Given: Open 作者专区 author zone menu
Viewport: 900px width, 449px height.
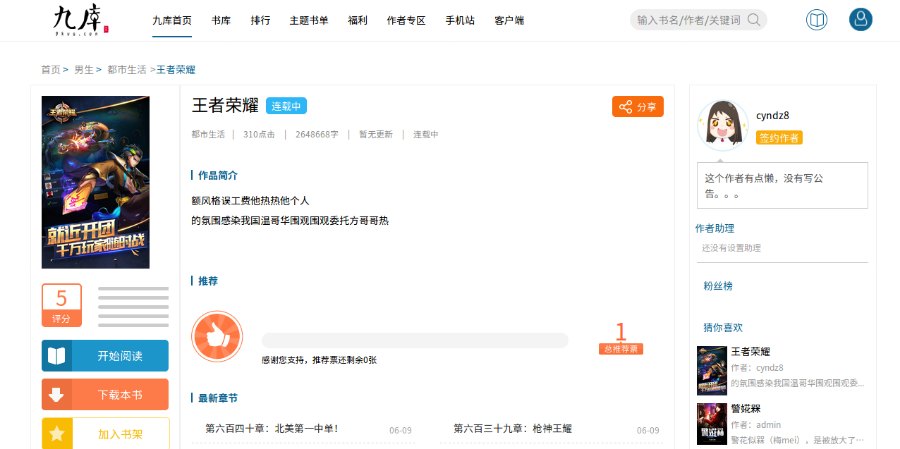Looking at the screenshot, I should pyautogui.click(x=405, y=20).
